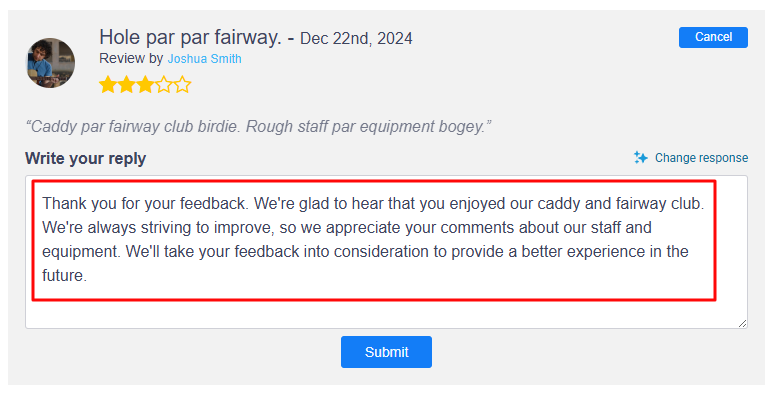
Task: Click the fourth empty rating star
Action: click(164, 85)
